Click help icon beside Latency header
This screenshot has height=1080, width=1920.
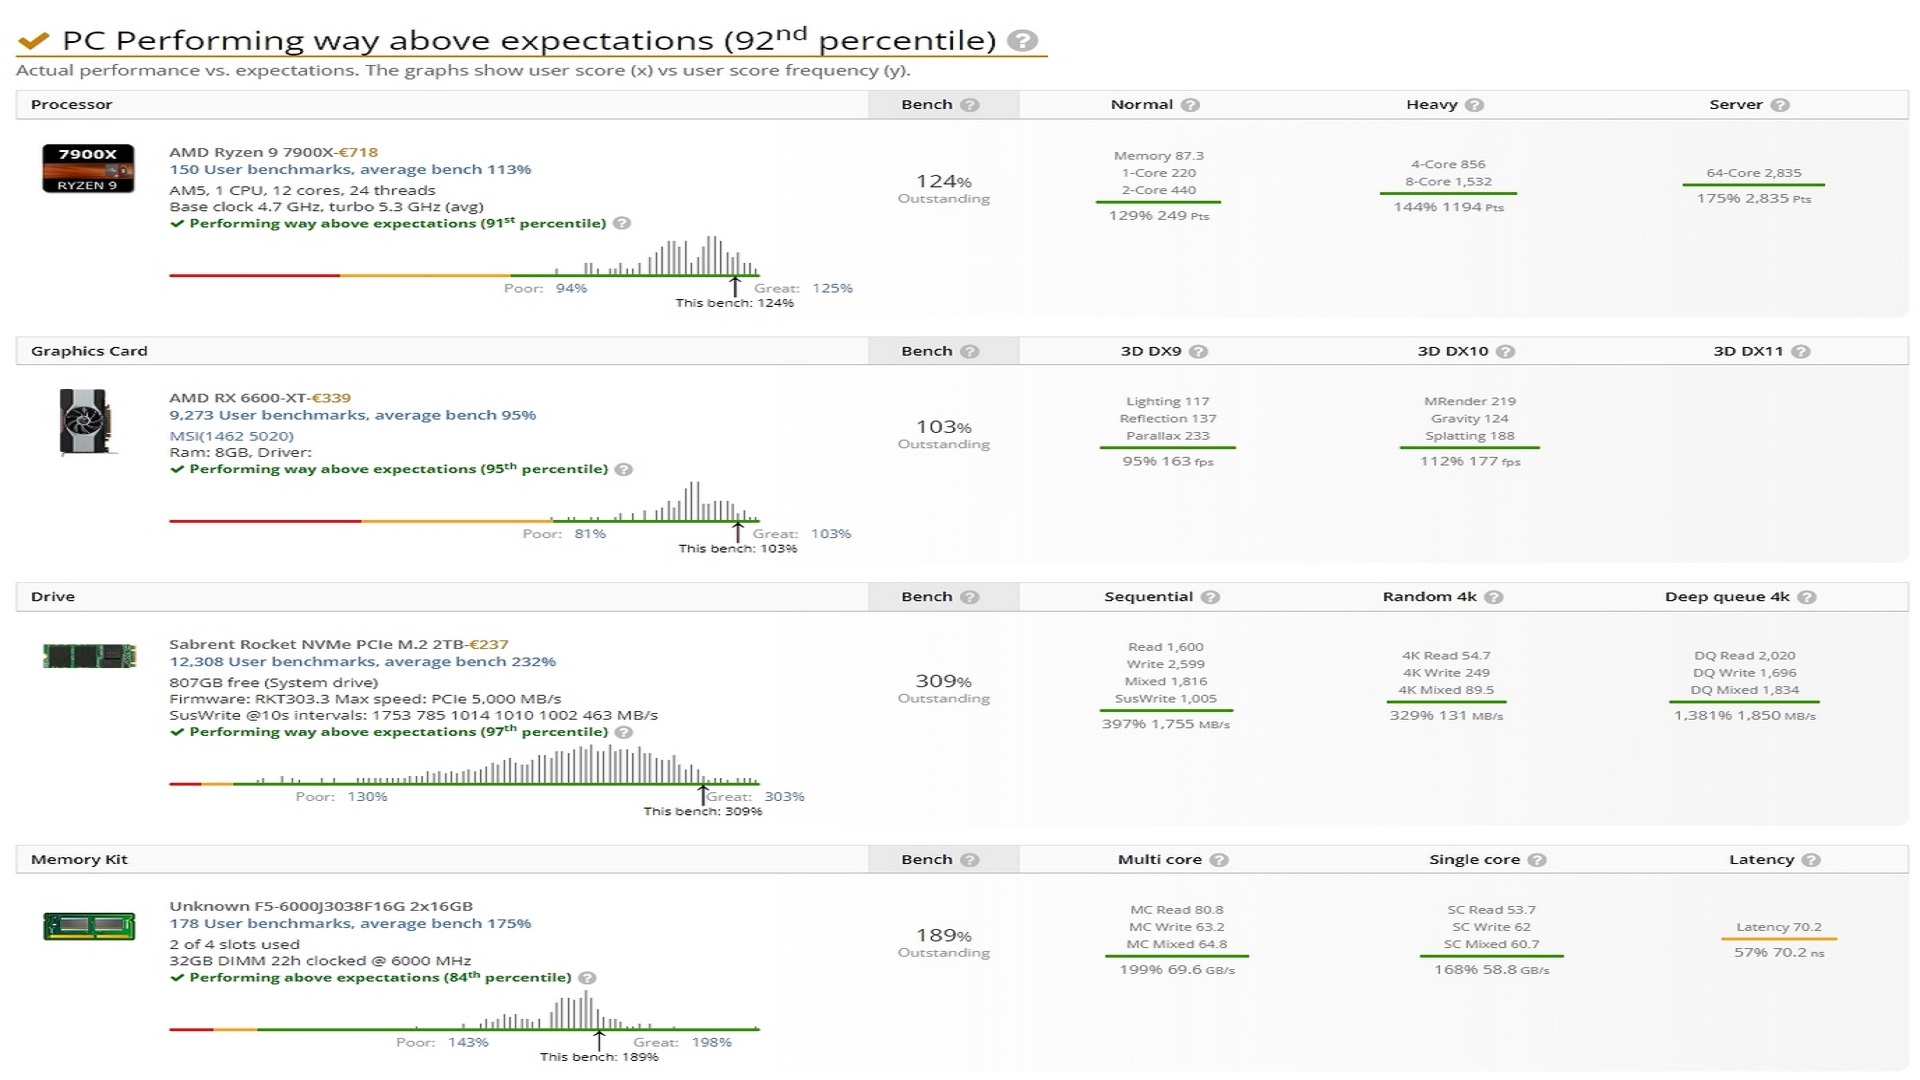[1811, 860]
